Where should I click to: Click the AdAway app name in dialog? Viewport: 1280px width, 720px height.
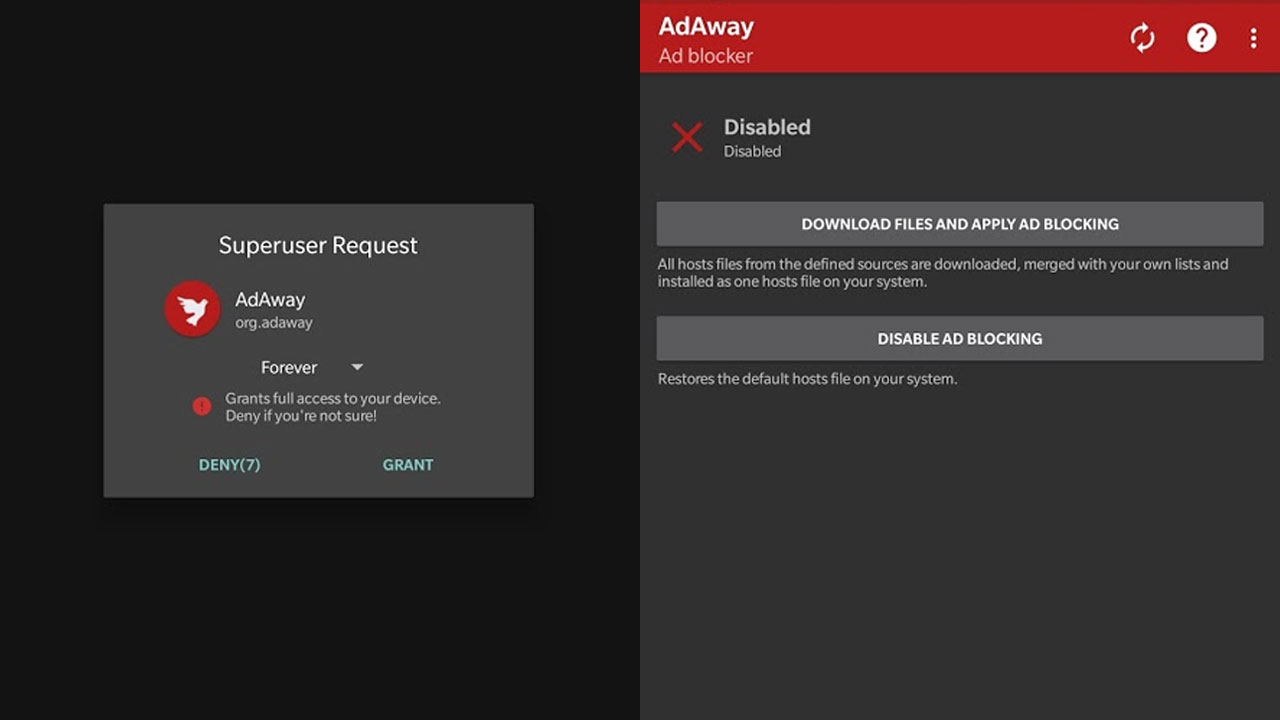click(x=270, y=299)
